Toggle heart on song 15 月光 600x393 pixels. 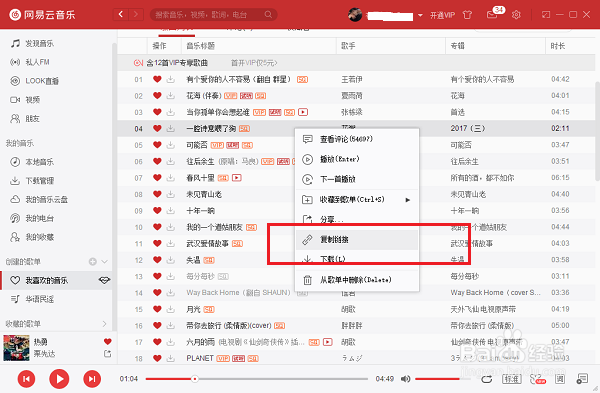157,309
